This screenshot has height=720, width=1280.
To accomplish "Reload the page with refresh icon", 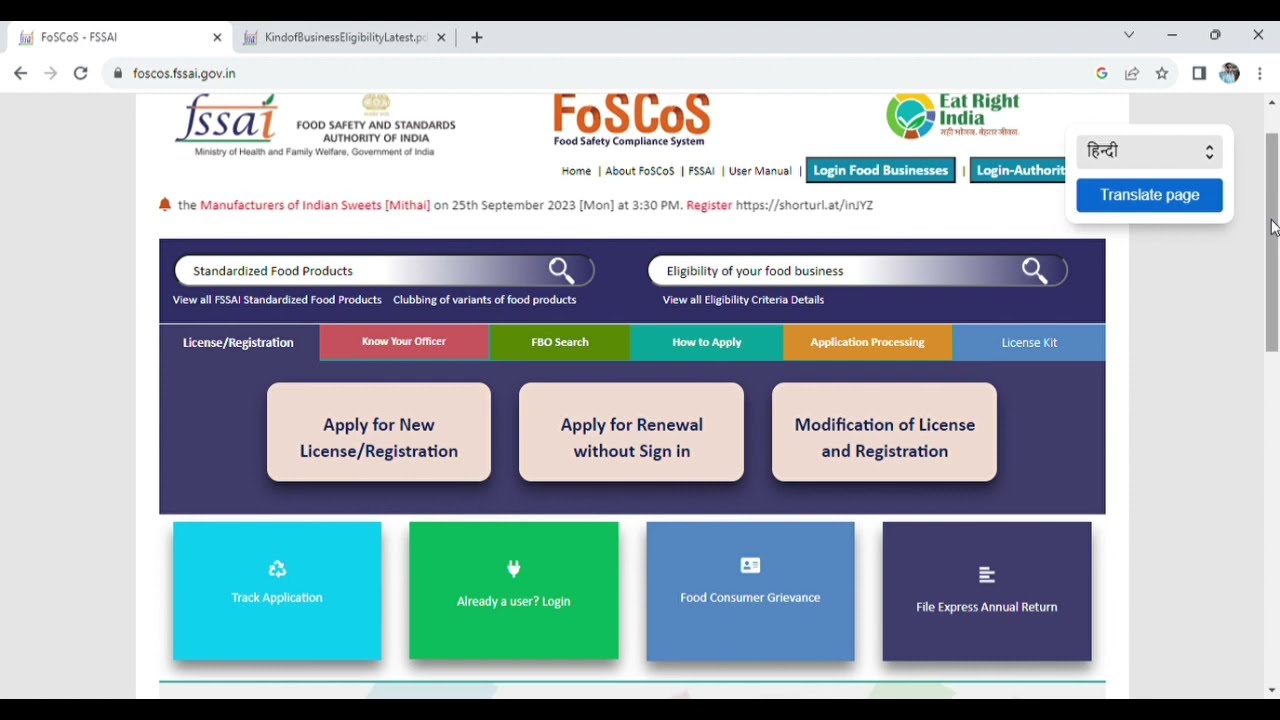I will coord(81,73).
